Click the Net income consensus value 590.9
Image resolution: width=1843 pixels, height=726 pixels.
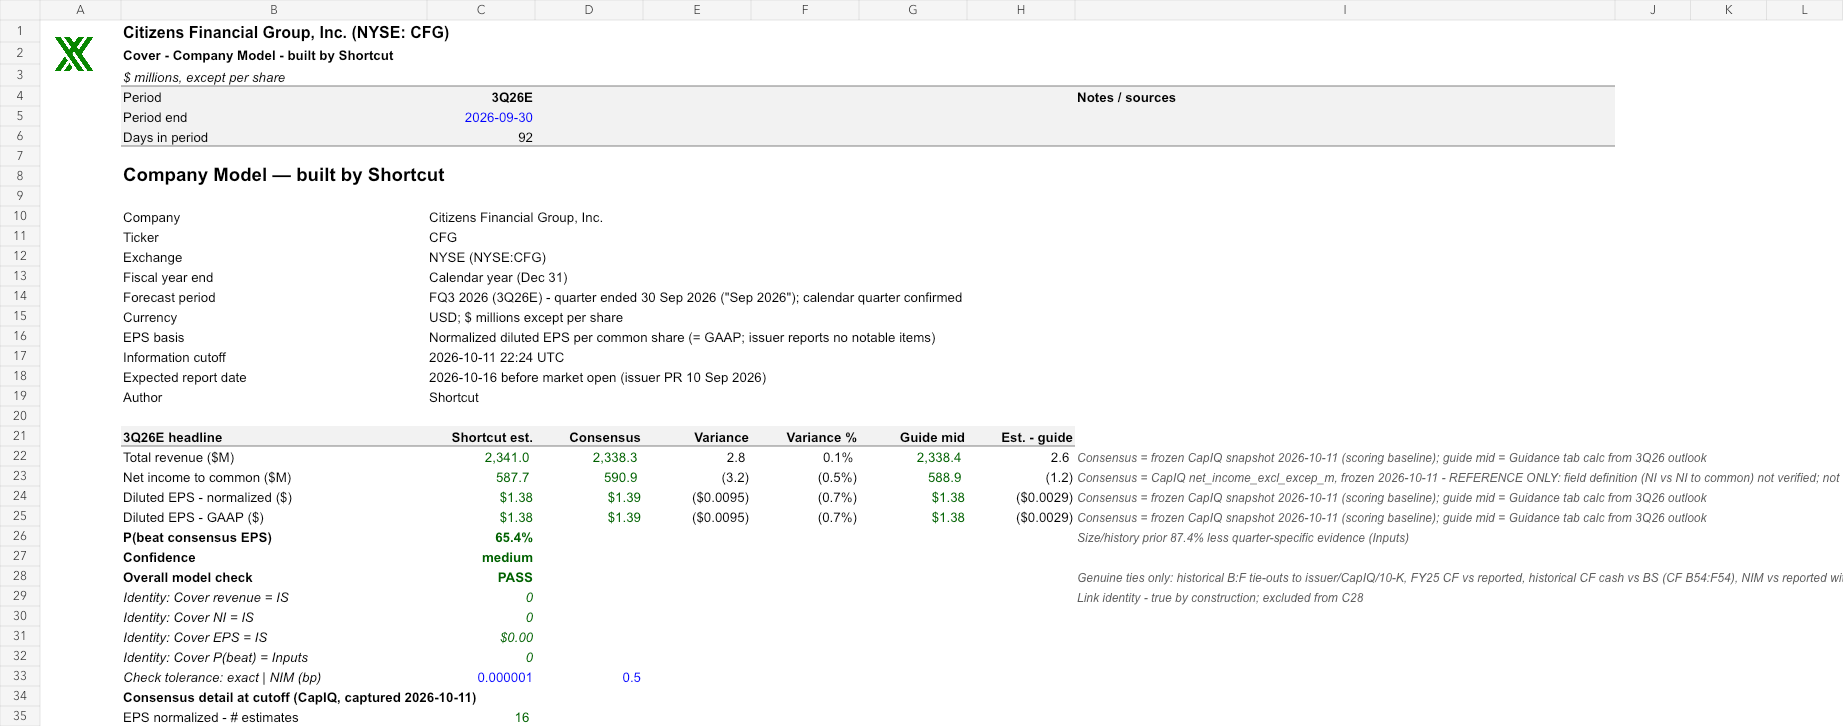pyautogui.click(x=621, y=477)
